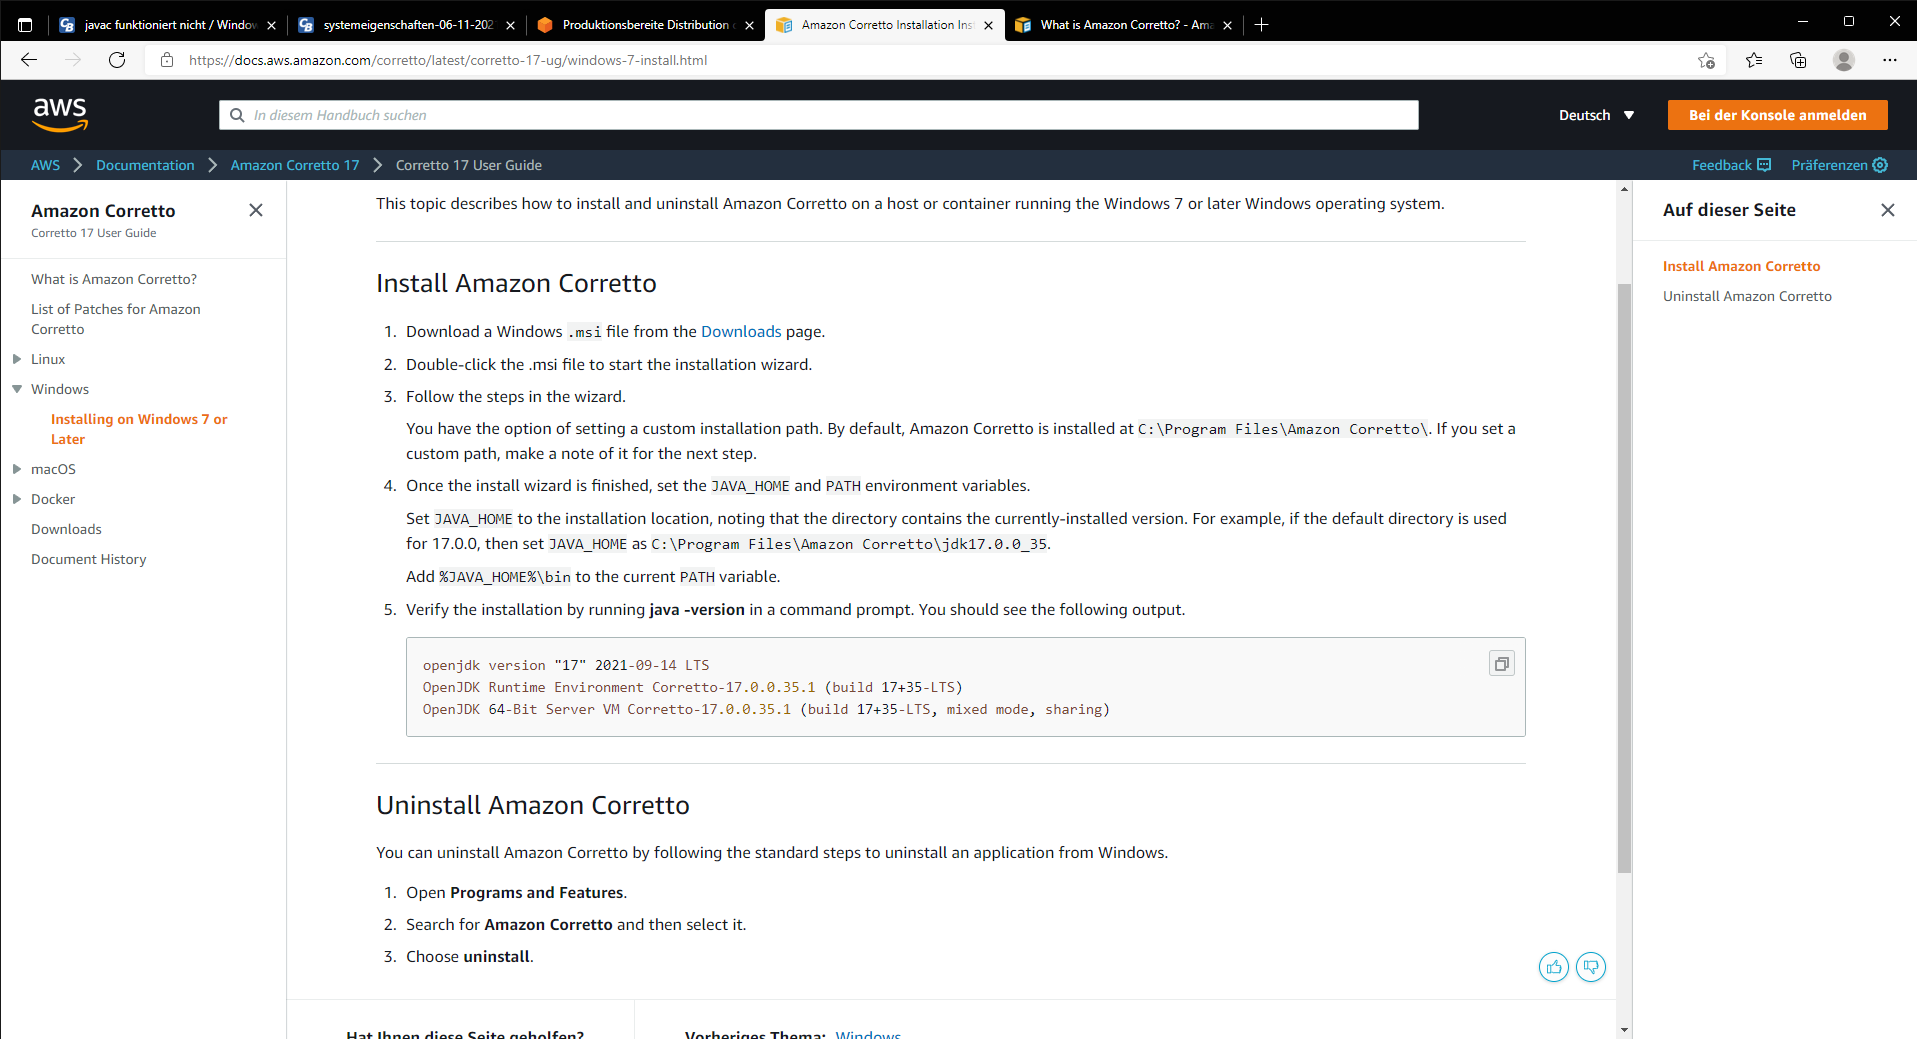Select the Amazon Corretto Installation tab
1917x1039 pixels.
point(883,25)
